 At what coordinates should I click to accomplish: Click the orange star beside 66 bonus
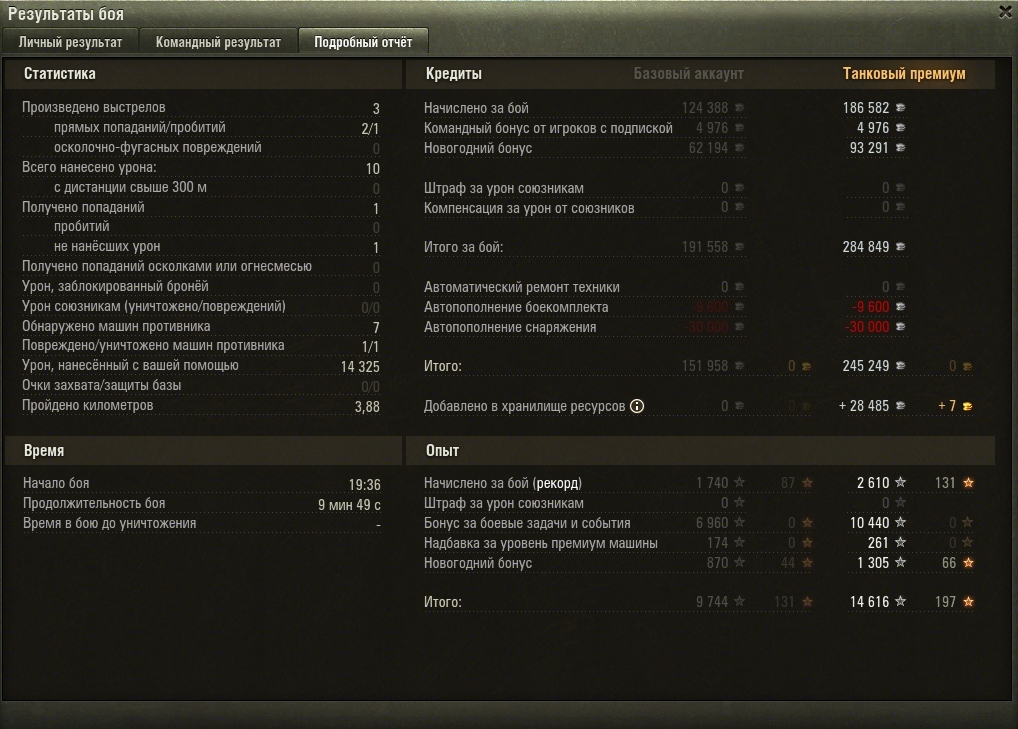968,563
